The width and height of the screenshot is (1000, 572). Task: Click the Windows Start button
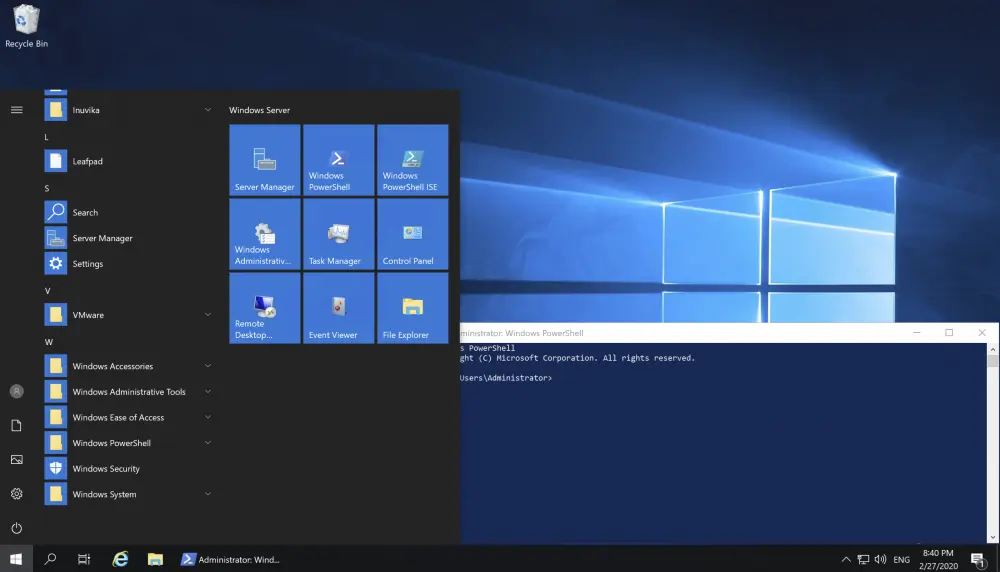[16, 559]
